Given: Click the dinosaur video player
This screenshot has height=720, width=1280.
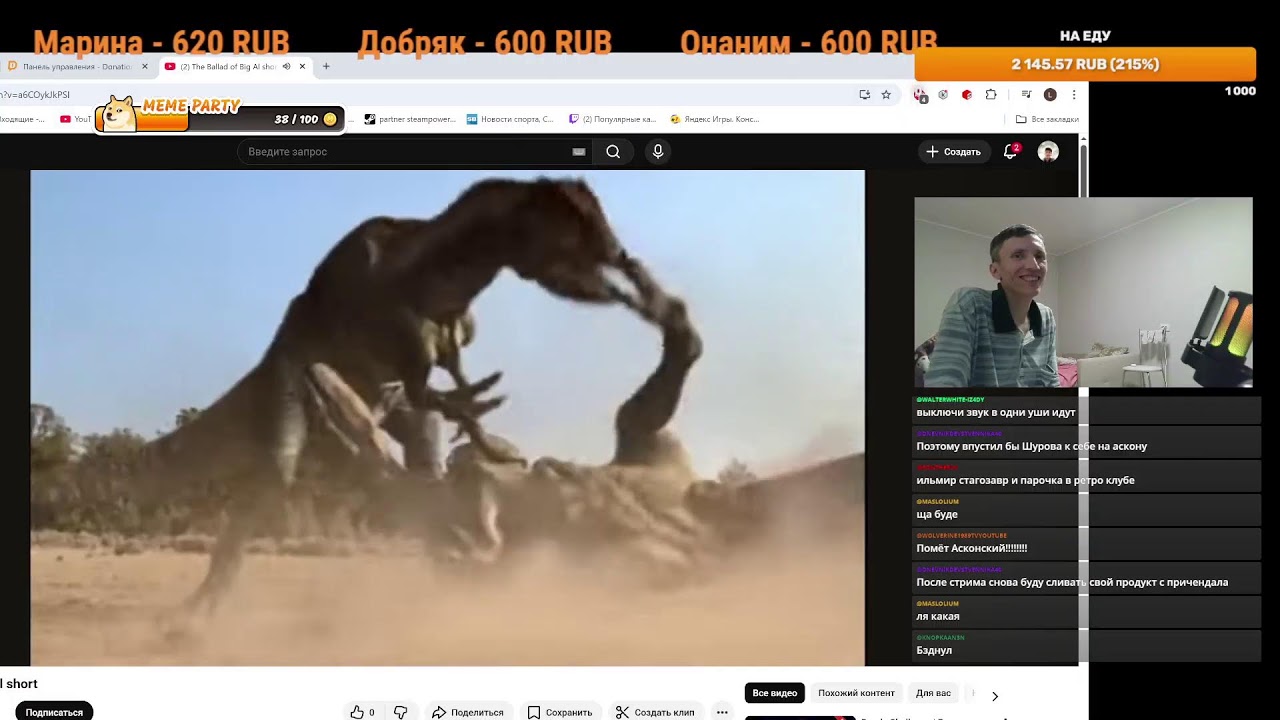Looking at the screenshot, I should tap(447, 418).
